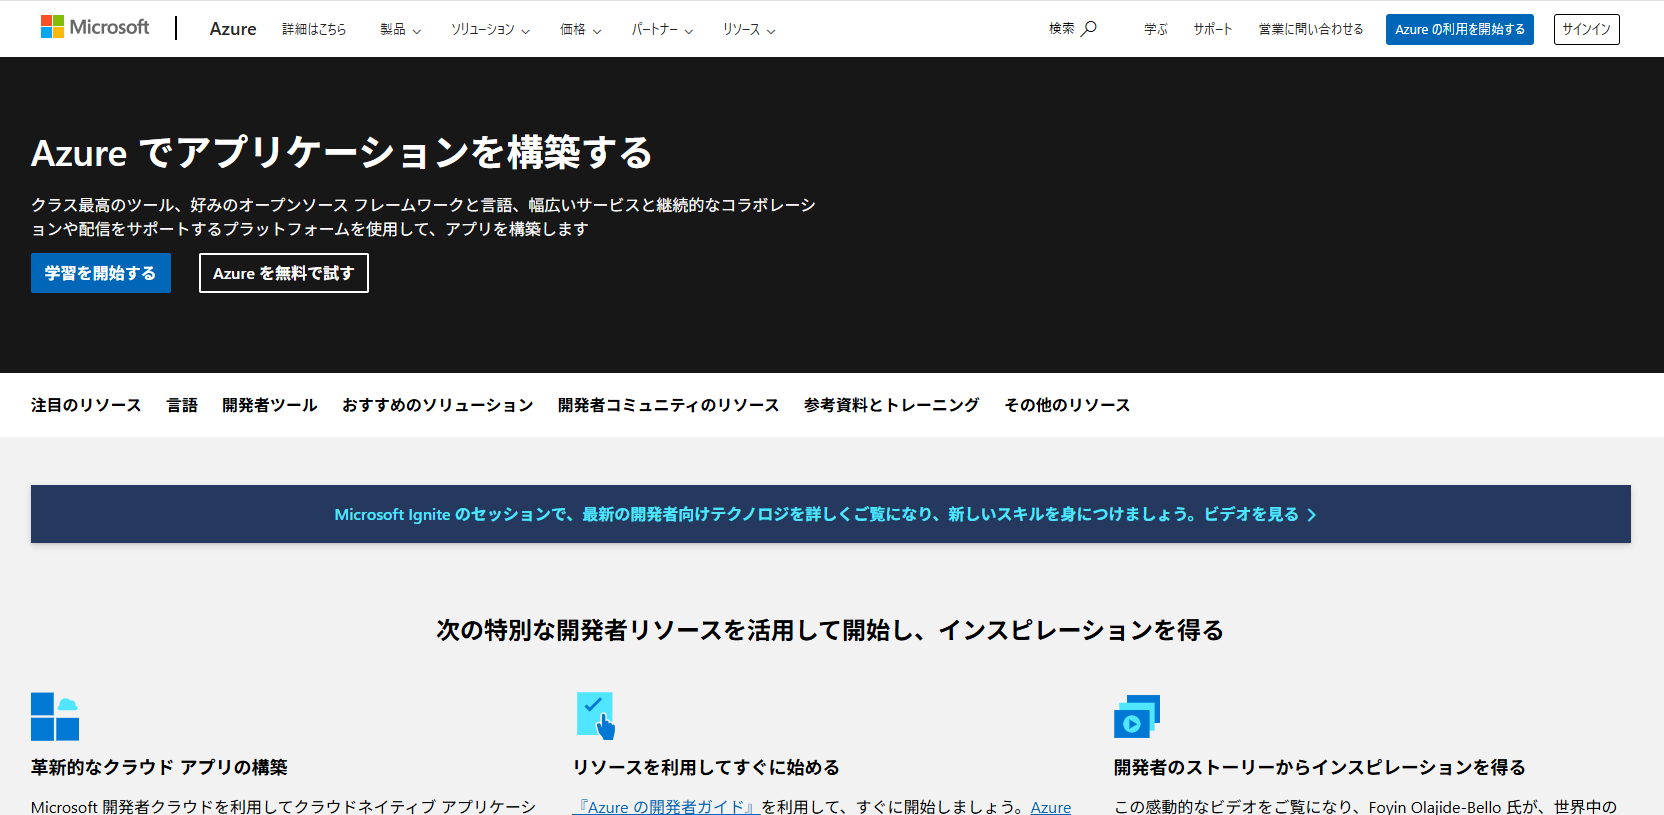Click 革新的なクラウド アプリの構築 heading
This screenshot has height=815, width=1664.
pos(159,767)
